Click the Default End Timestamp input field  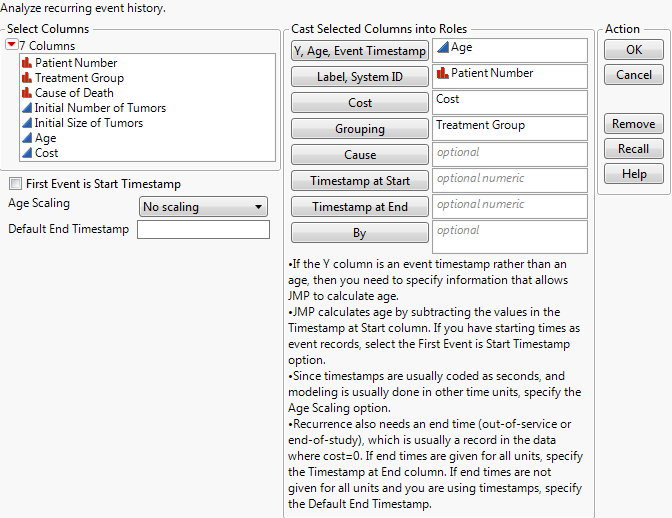pyautogui.click(x=203, y=230)
